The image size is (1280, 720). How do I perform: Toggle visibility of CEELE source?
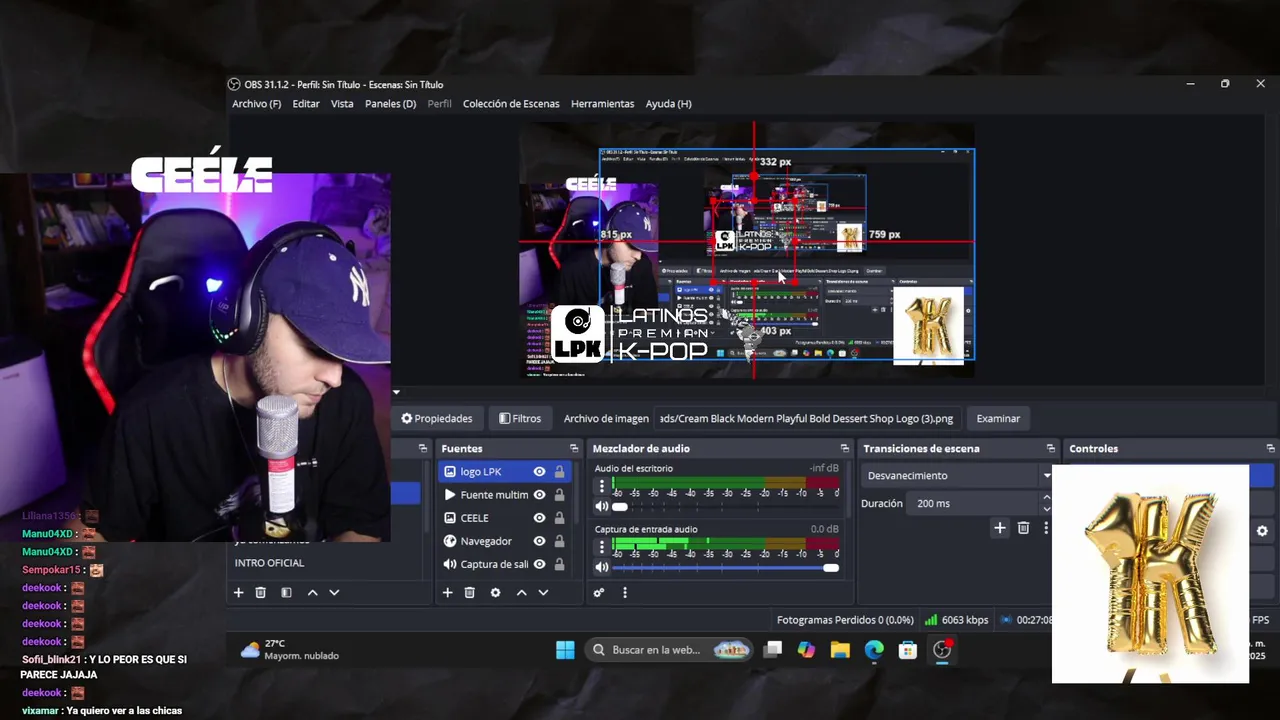click(x=539, y=518)
